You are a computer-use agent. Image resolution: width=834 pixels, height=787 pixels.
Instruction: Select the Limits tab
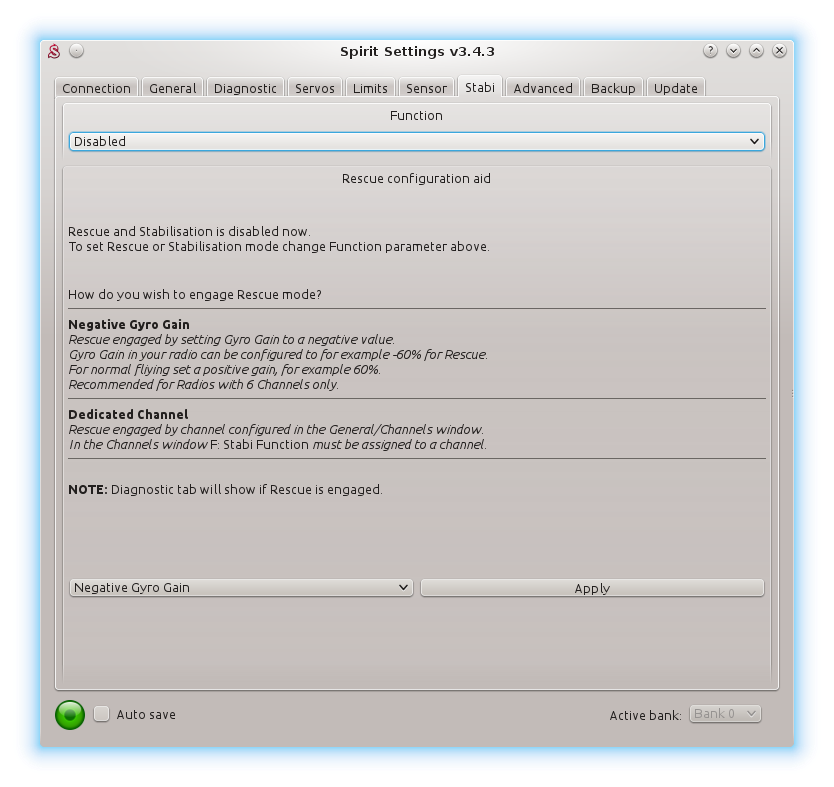click(x=370, y=88)
